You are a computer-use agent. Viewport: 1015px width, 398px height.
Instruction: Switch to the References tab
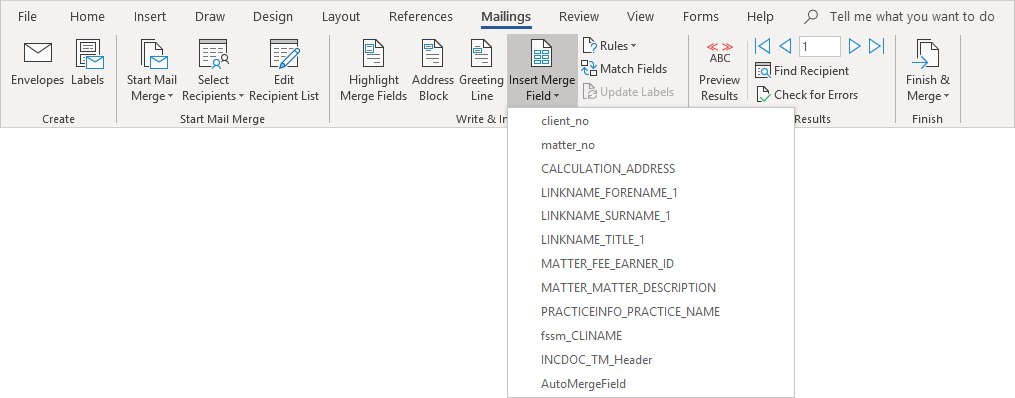421,17
